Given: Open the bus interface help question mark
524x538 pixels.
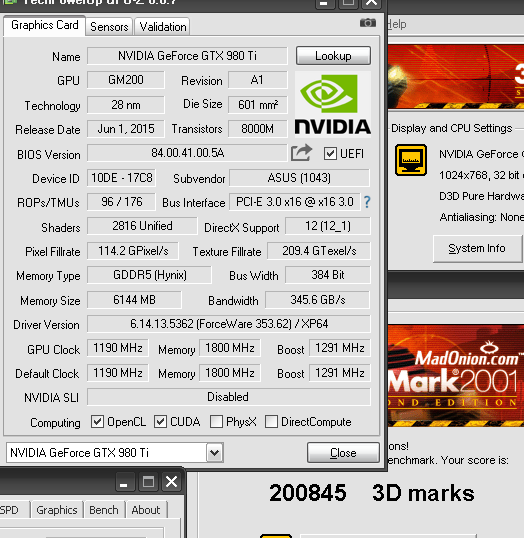Looking at the screenshot, I should [x=367, y=202].
